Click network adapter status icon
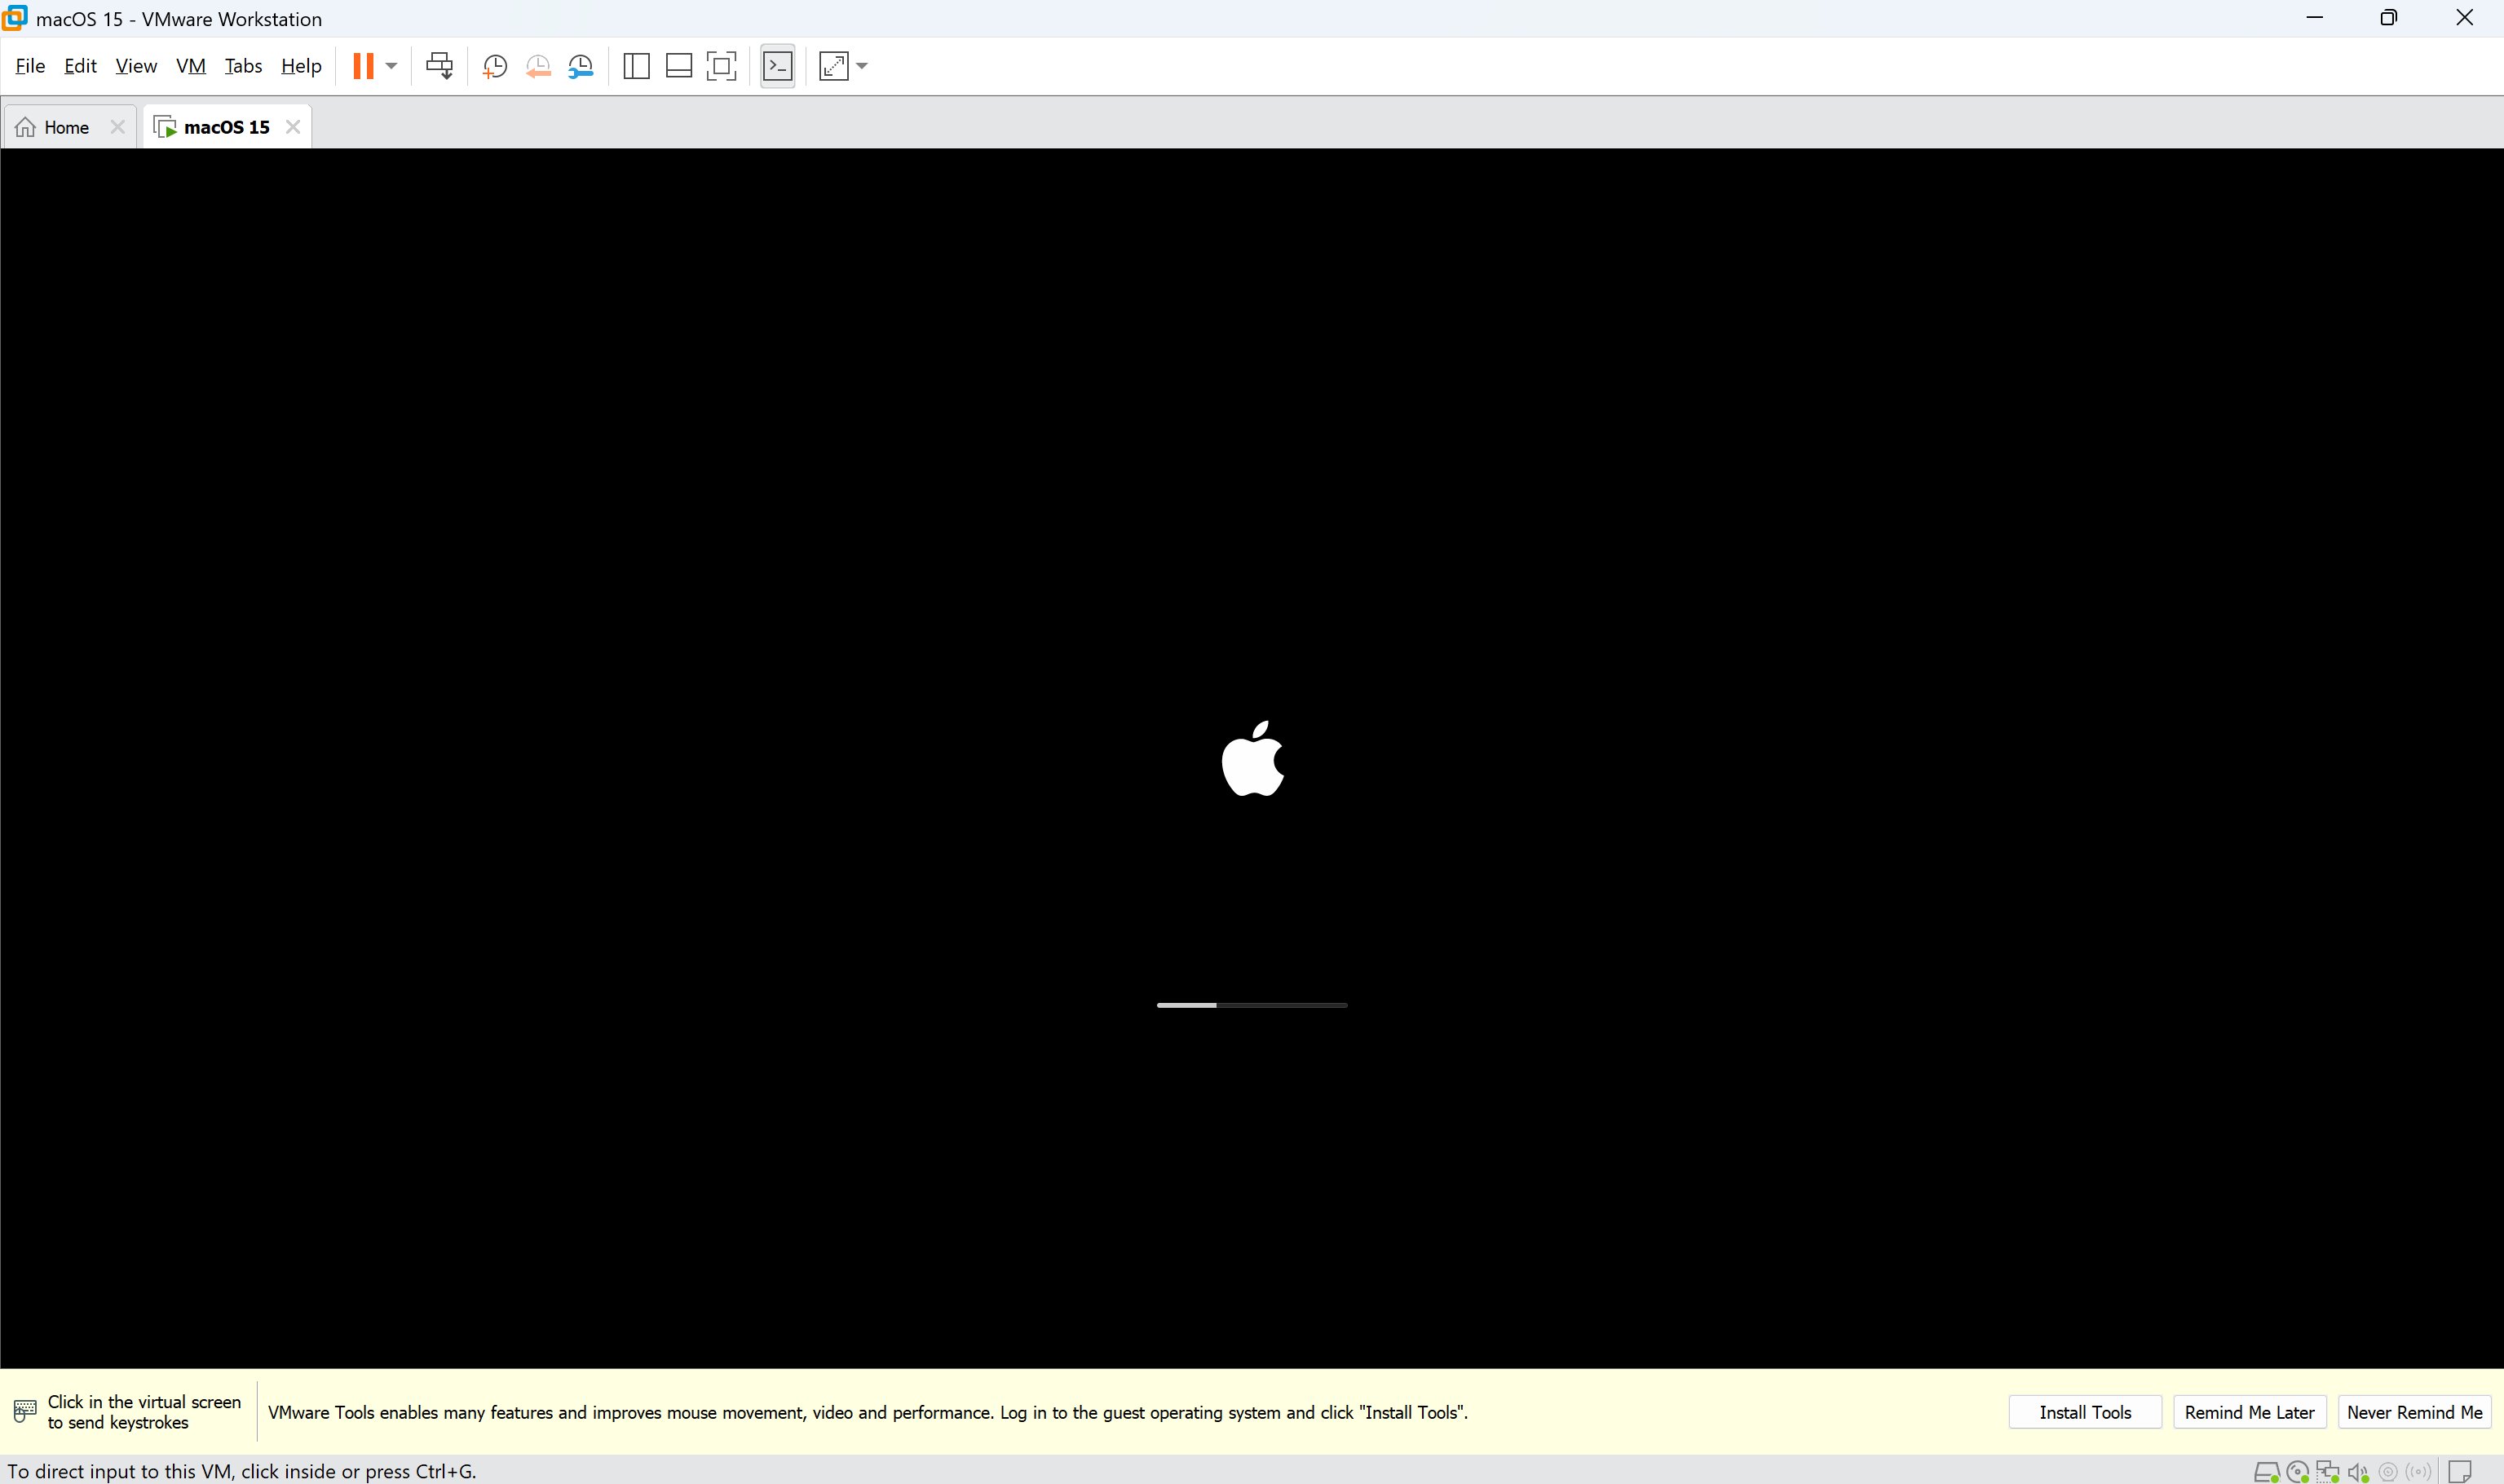The image size is (2504, 1484). click(2328, 1472)
